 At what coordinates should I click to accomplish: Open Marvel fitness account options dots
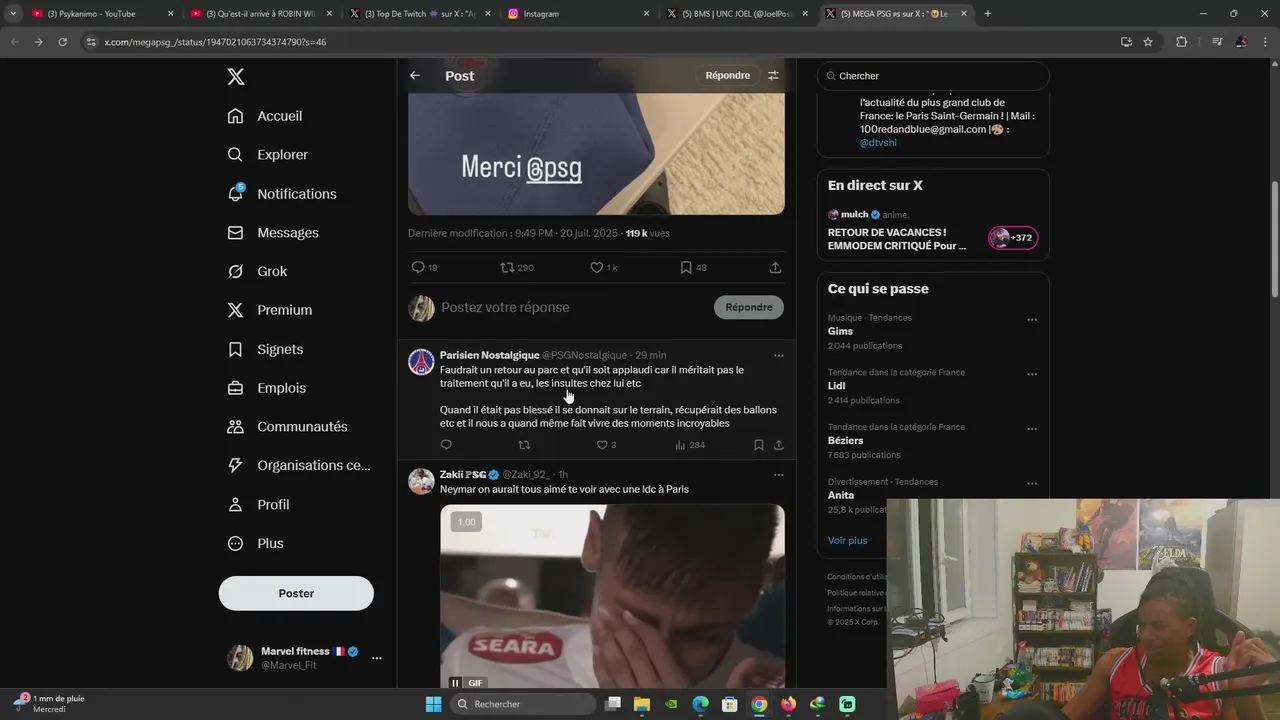pos(377,658)
